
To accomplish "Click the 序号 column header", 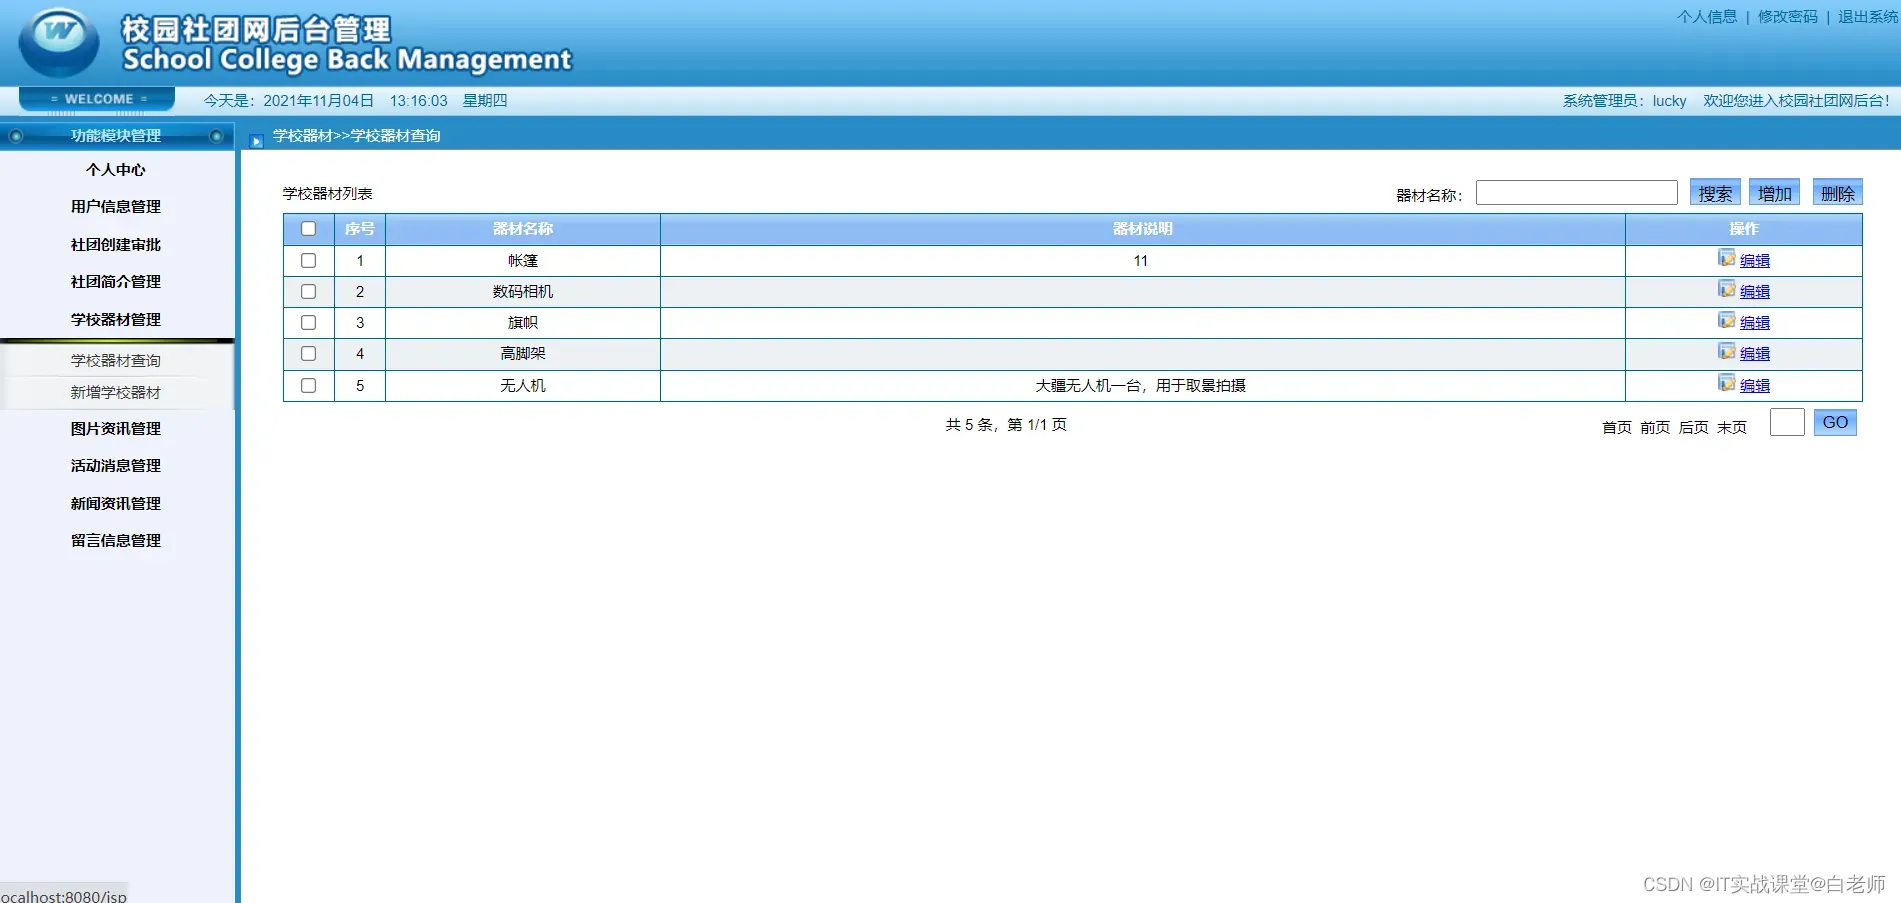I will point(360,229).
